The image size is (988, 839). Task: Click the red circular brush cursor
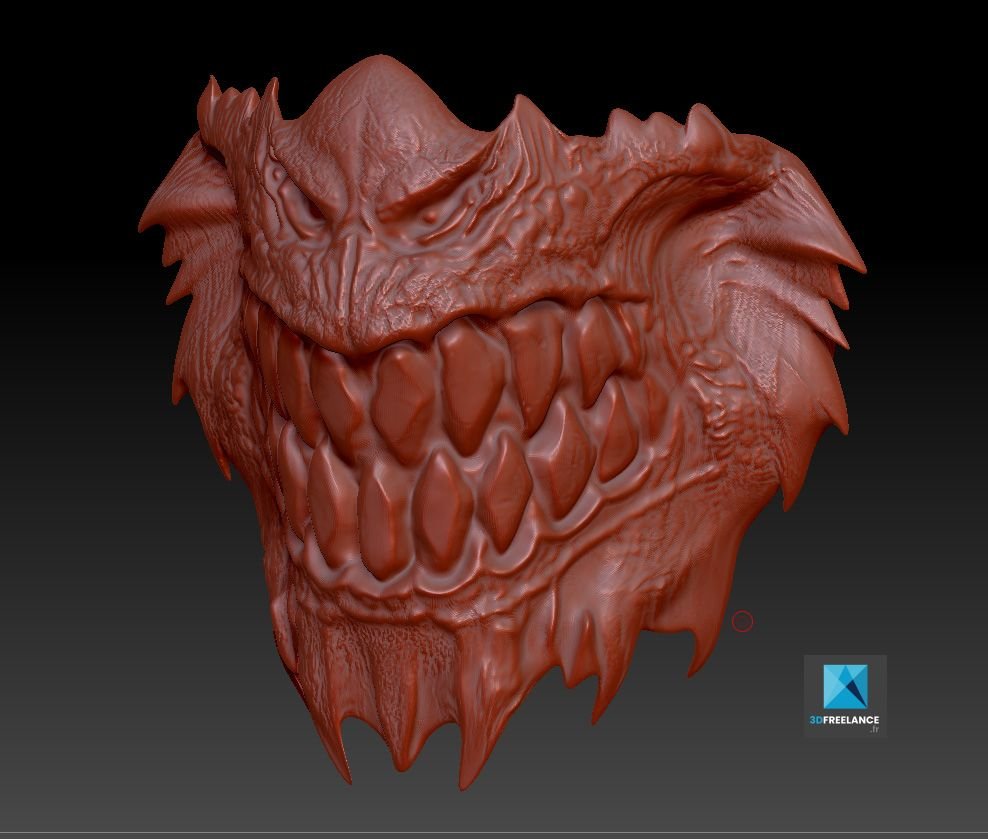coord(742,622)
